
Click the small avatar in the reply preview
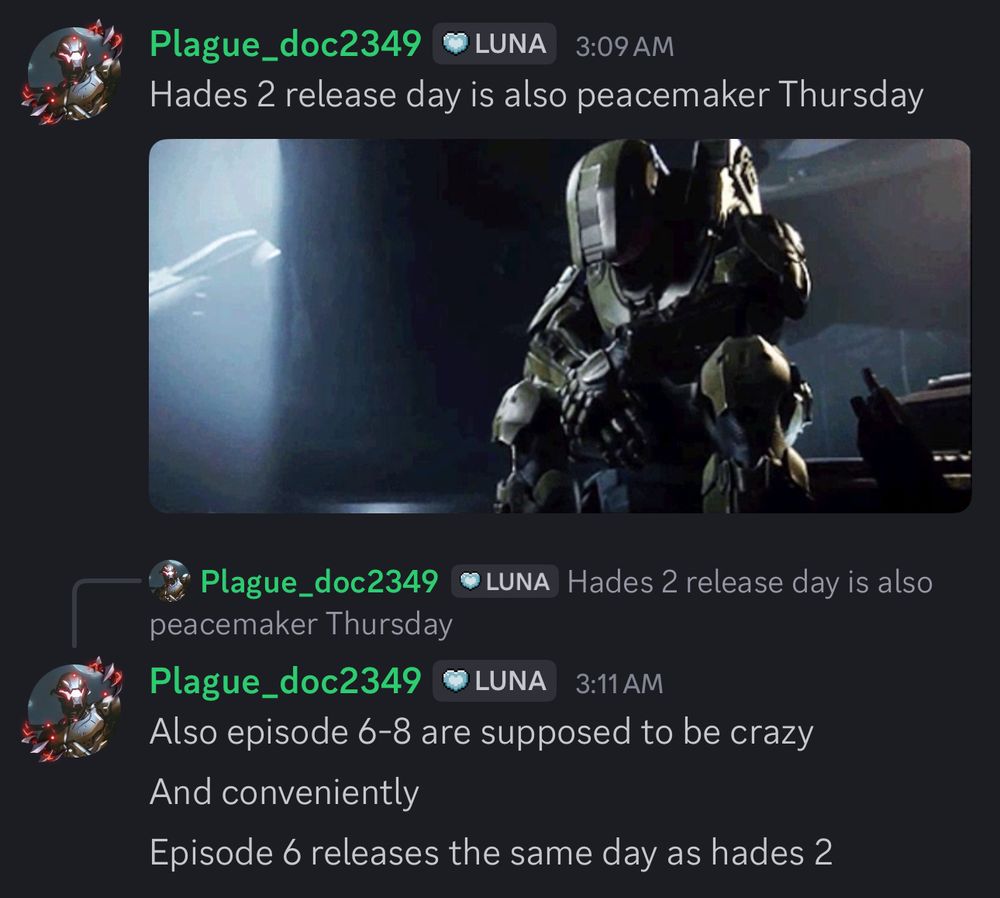coord(169,580)
